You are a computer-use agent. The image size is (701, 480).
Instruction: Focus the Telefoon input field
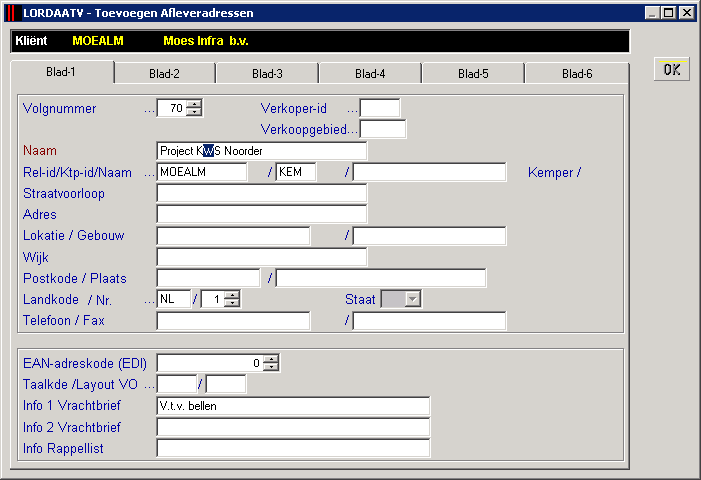pyautogui.click(x=233, y=320)
